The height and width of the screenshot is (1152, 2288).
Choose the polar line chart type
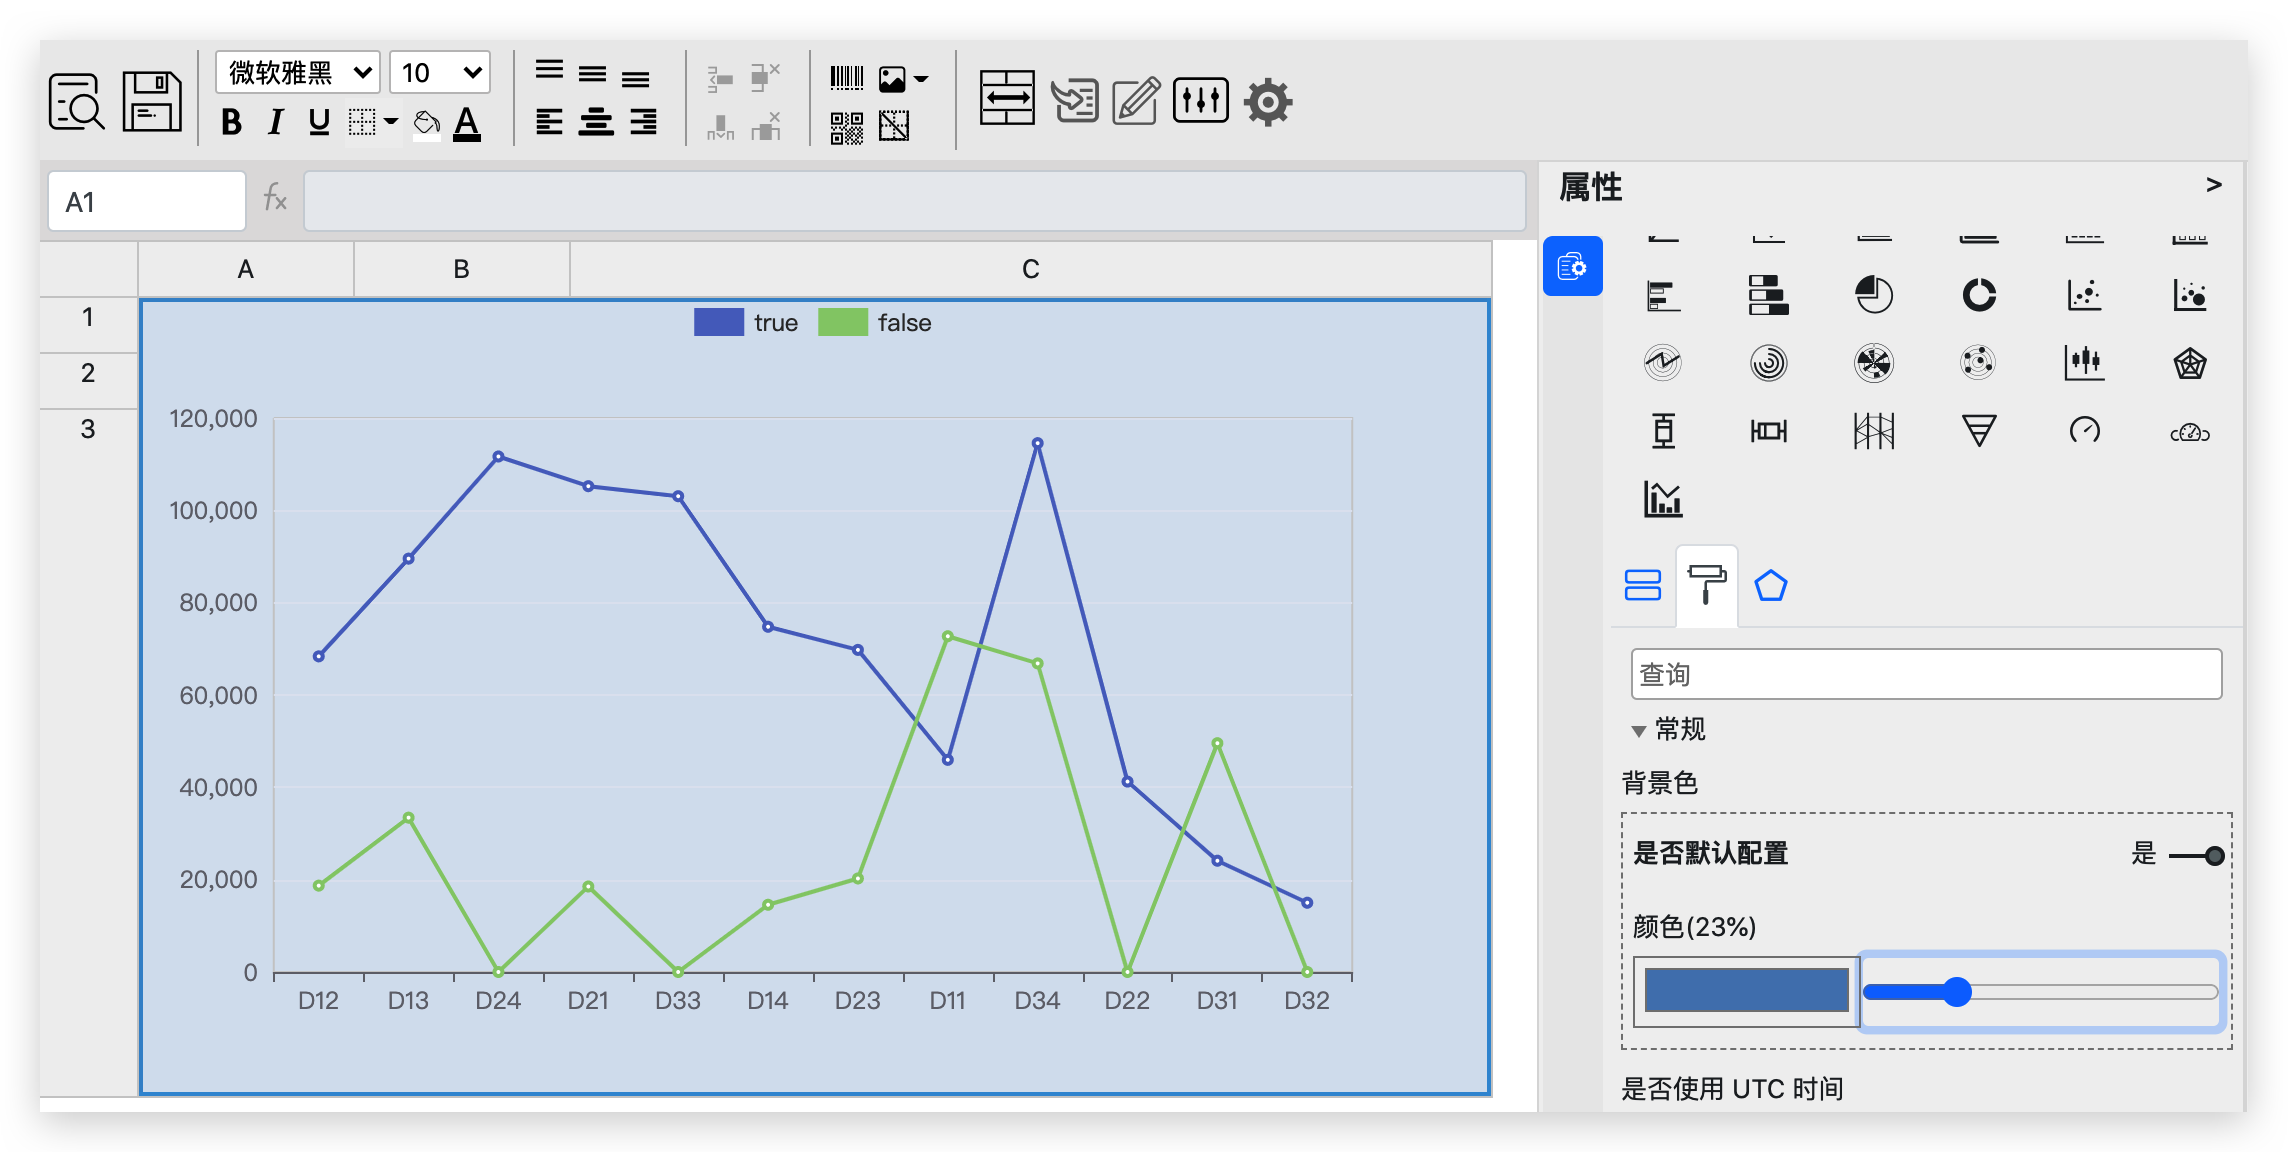pyautogui.click(x=1663, y=363)
